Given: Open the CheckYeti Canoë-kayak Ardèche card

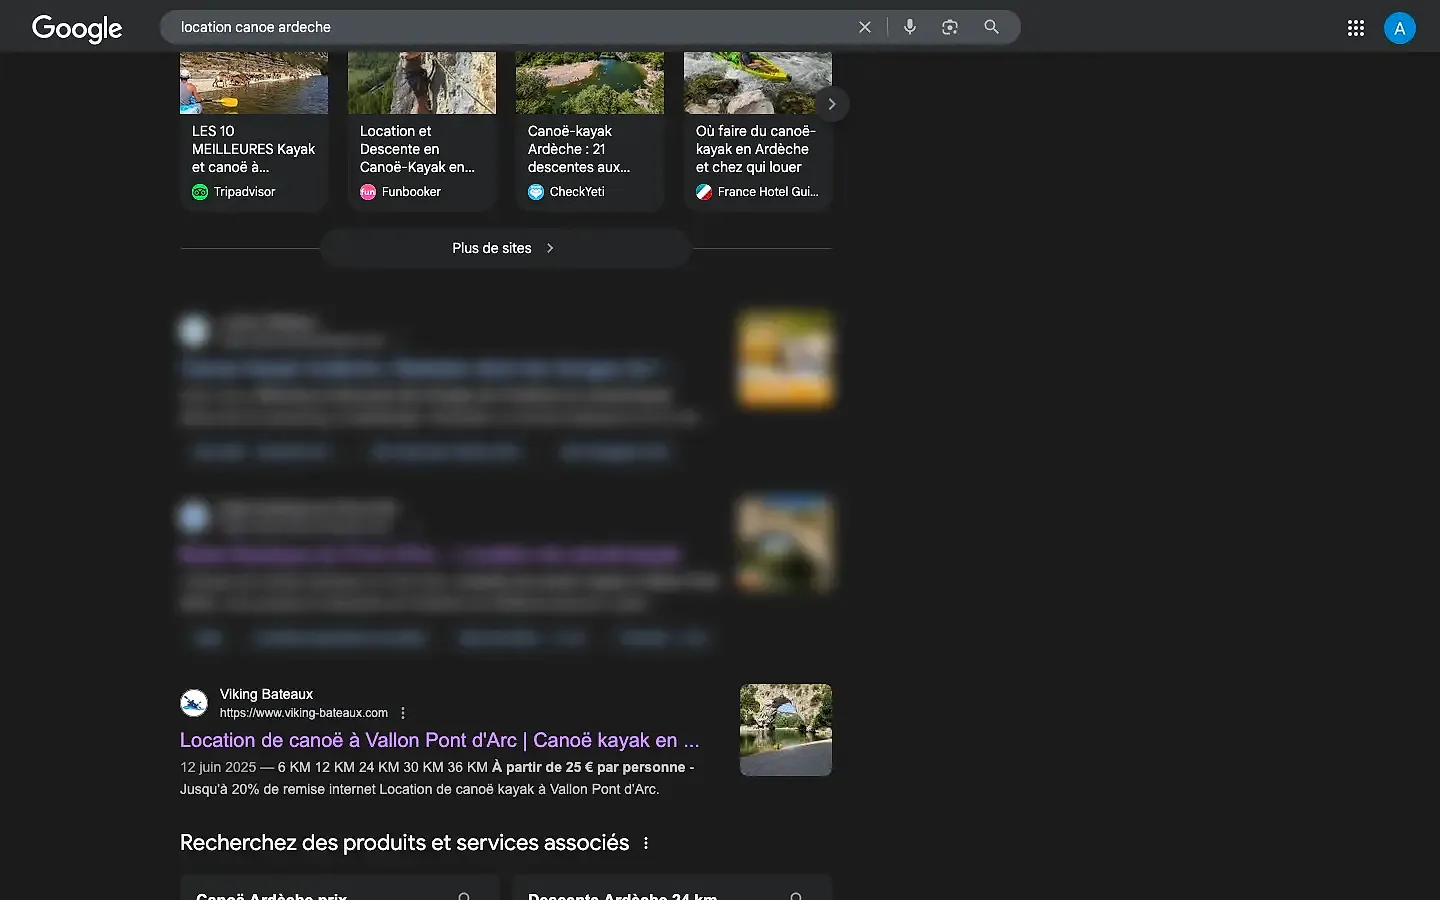Looking at the screenshot, I should coord(590,131).
